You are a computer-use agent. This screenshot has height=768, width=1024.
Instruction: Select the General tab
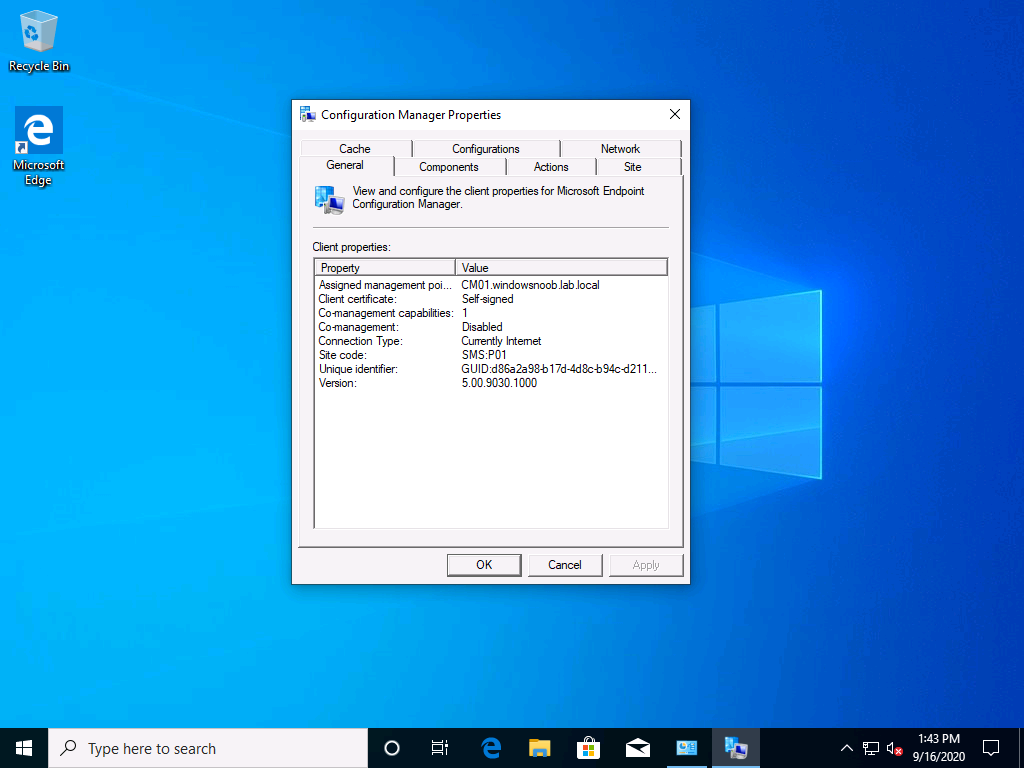(345, 165)
